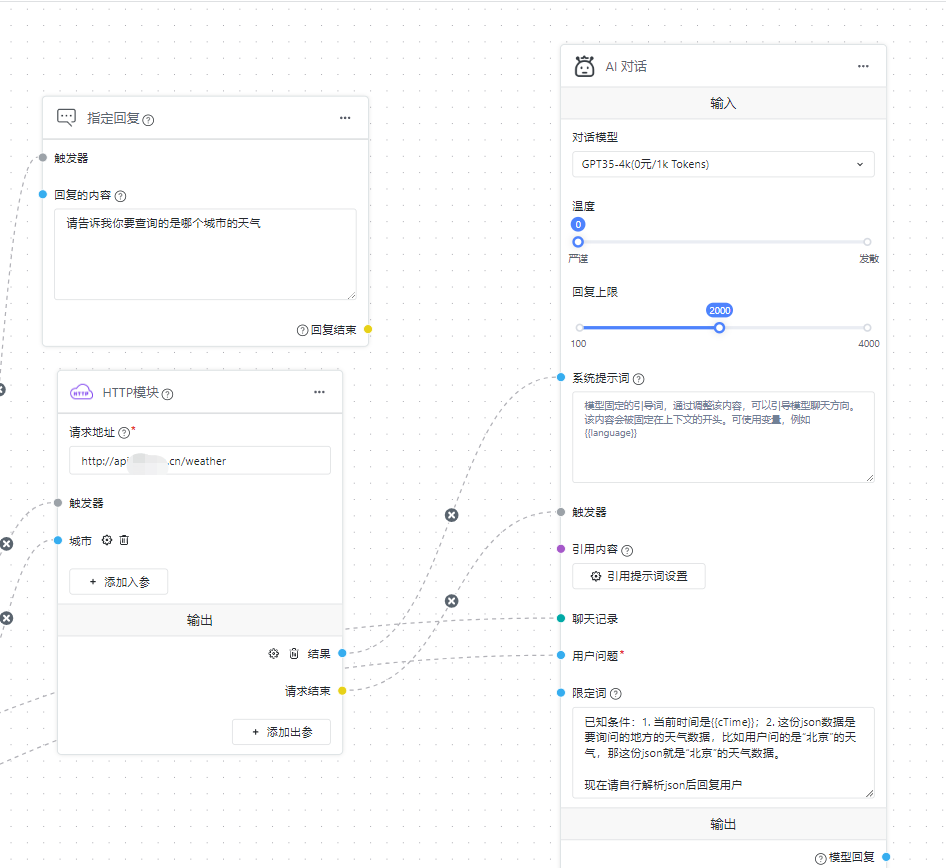Click the 添加入参 button

118,582
